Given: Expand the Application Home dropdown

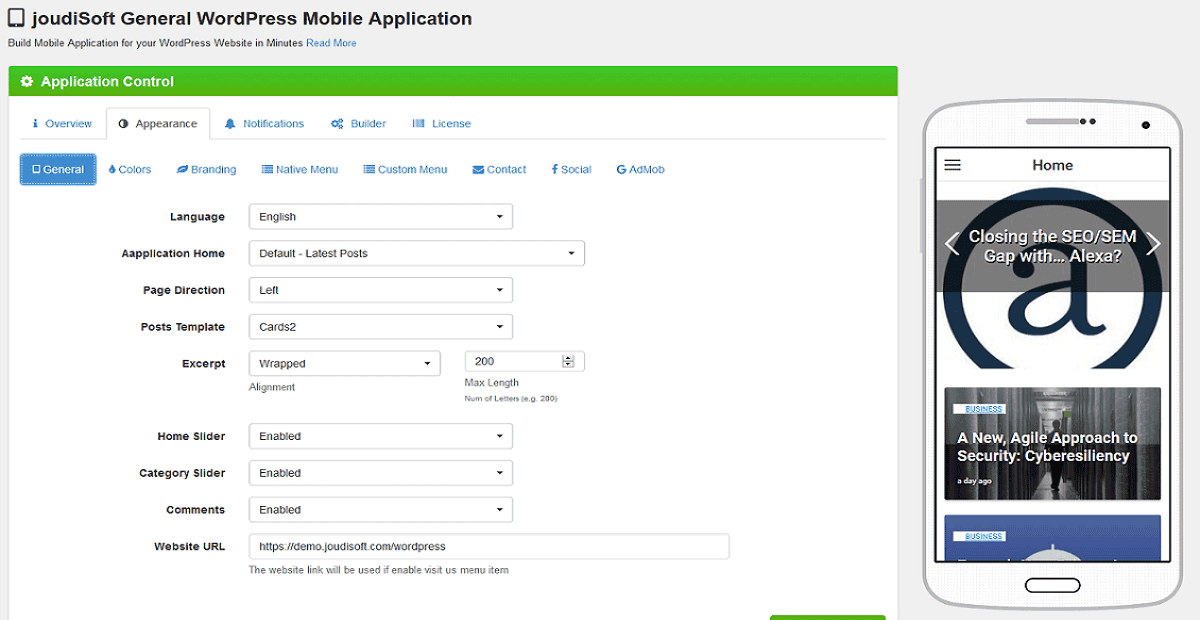Looking at the screenshot, I should (416, 254).
